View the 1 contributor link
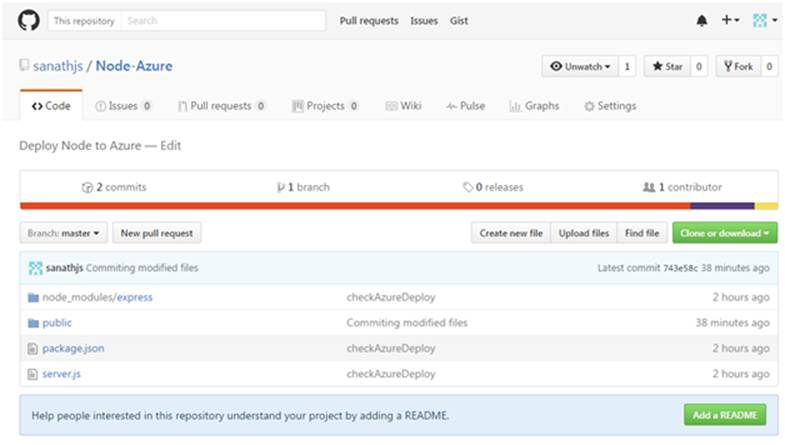The width and height of the screenshot is (785, 445). (682, 187)
